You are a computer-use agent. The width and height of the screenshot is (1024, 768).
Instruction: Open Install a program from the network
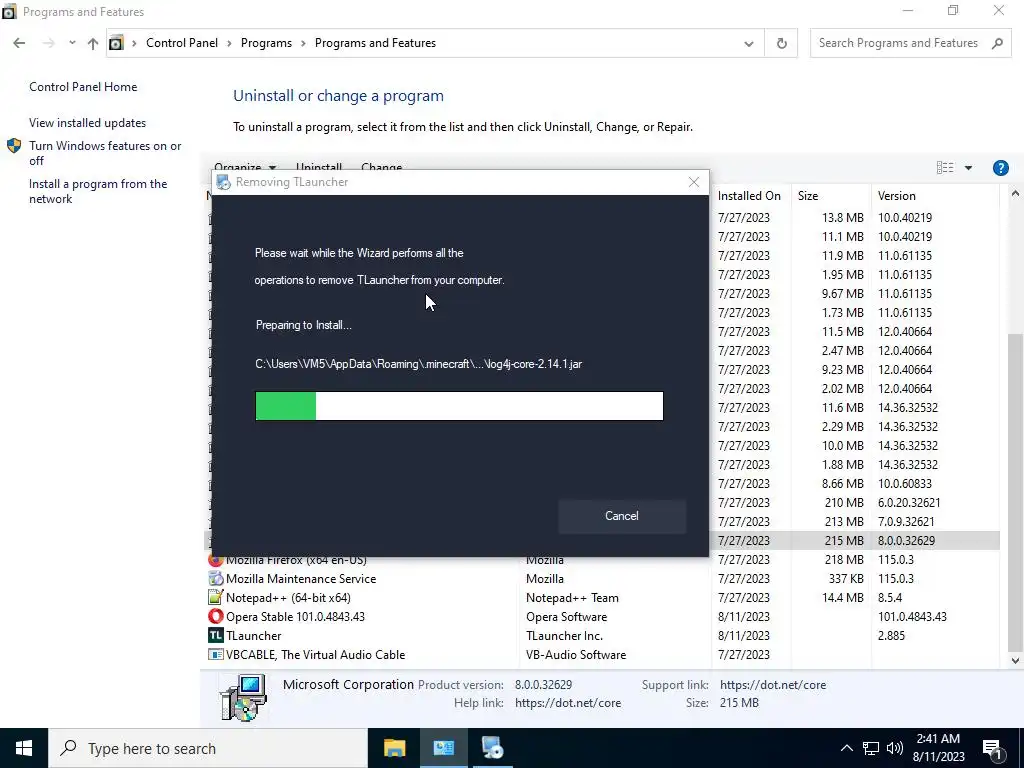pyautogui.click(x=98, y=191)
